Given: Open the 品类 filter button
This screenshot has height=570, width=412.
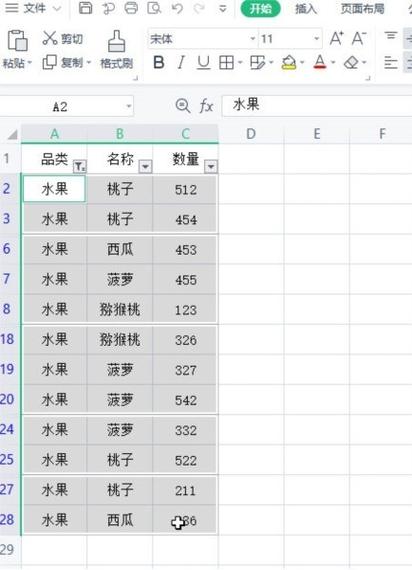Looking at the screenshot, I should coord(80,167).
